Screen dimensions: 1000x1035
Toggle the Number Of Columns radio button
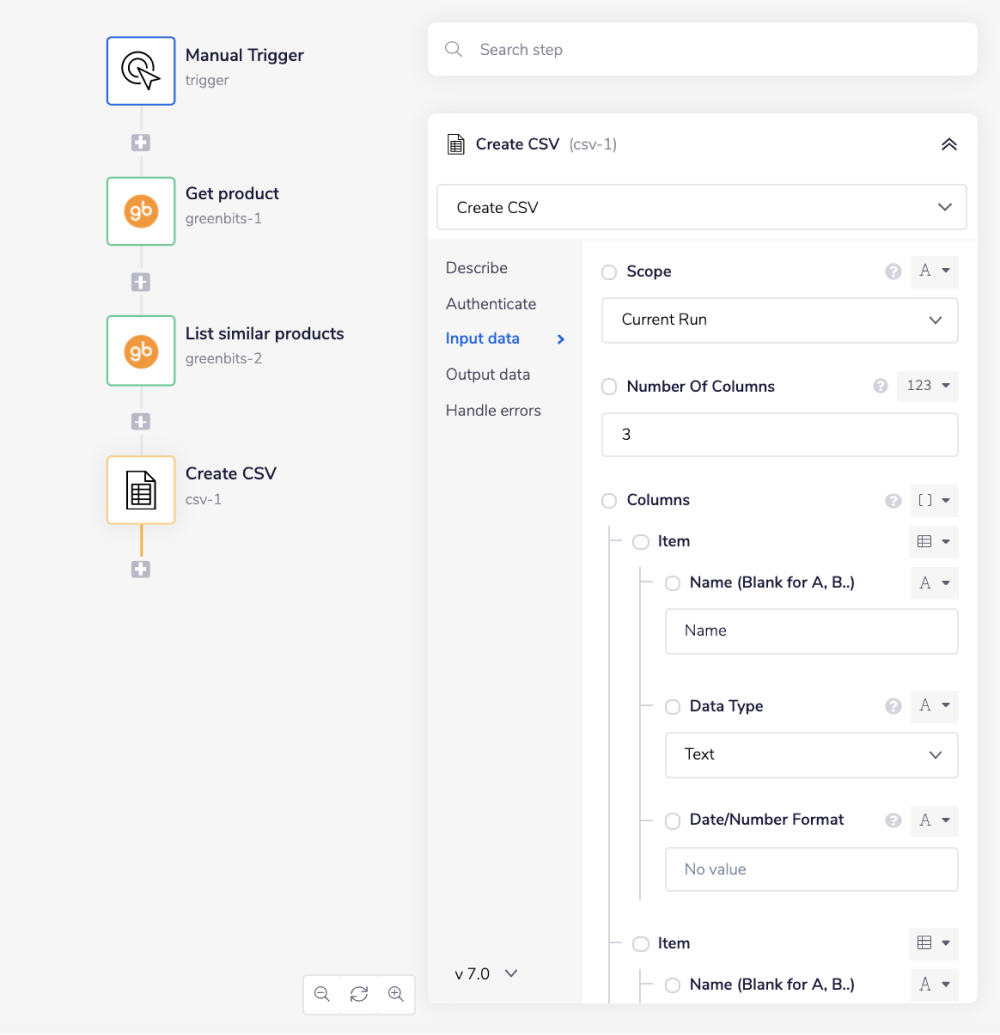click(x=609, y=387)
